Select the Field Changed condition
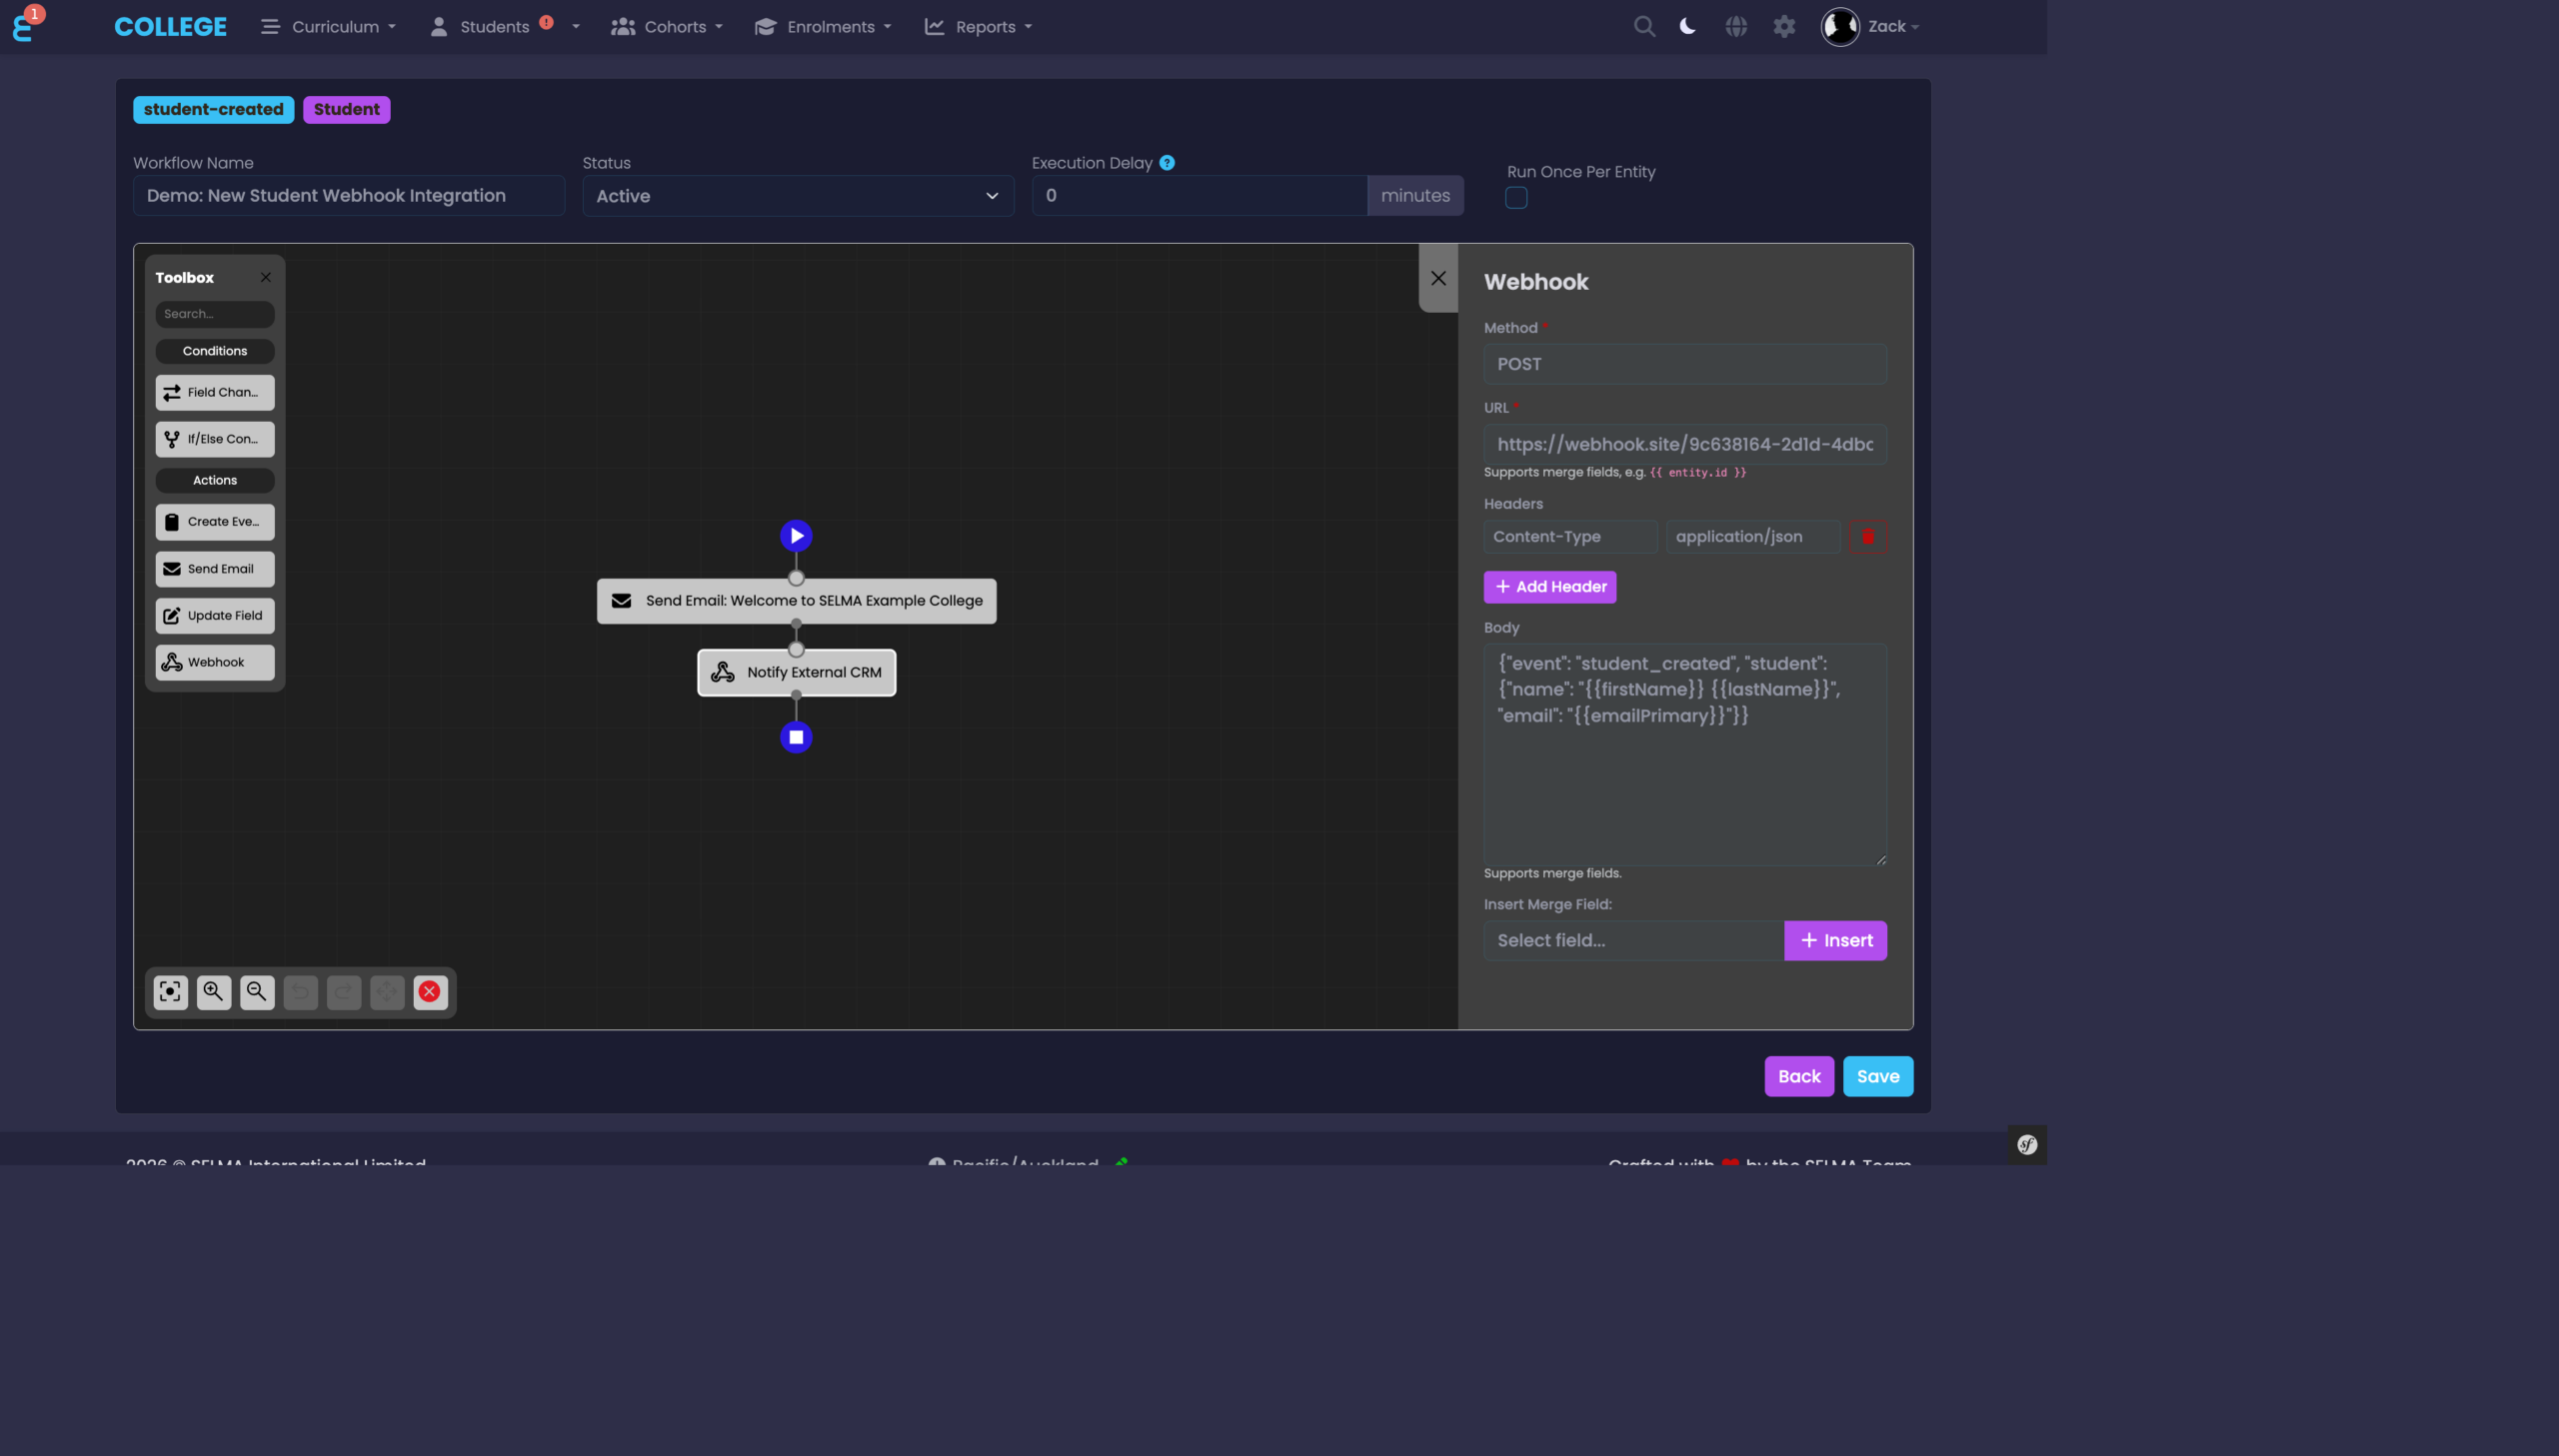The image size is (2559, 1456). [214, 391]
